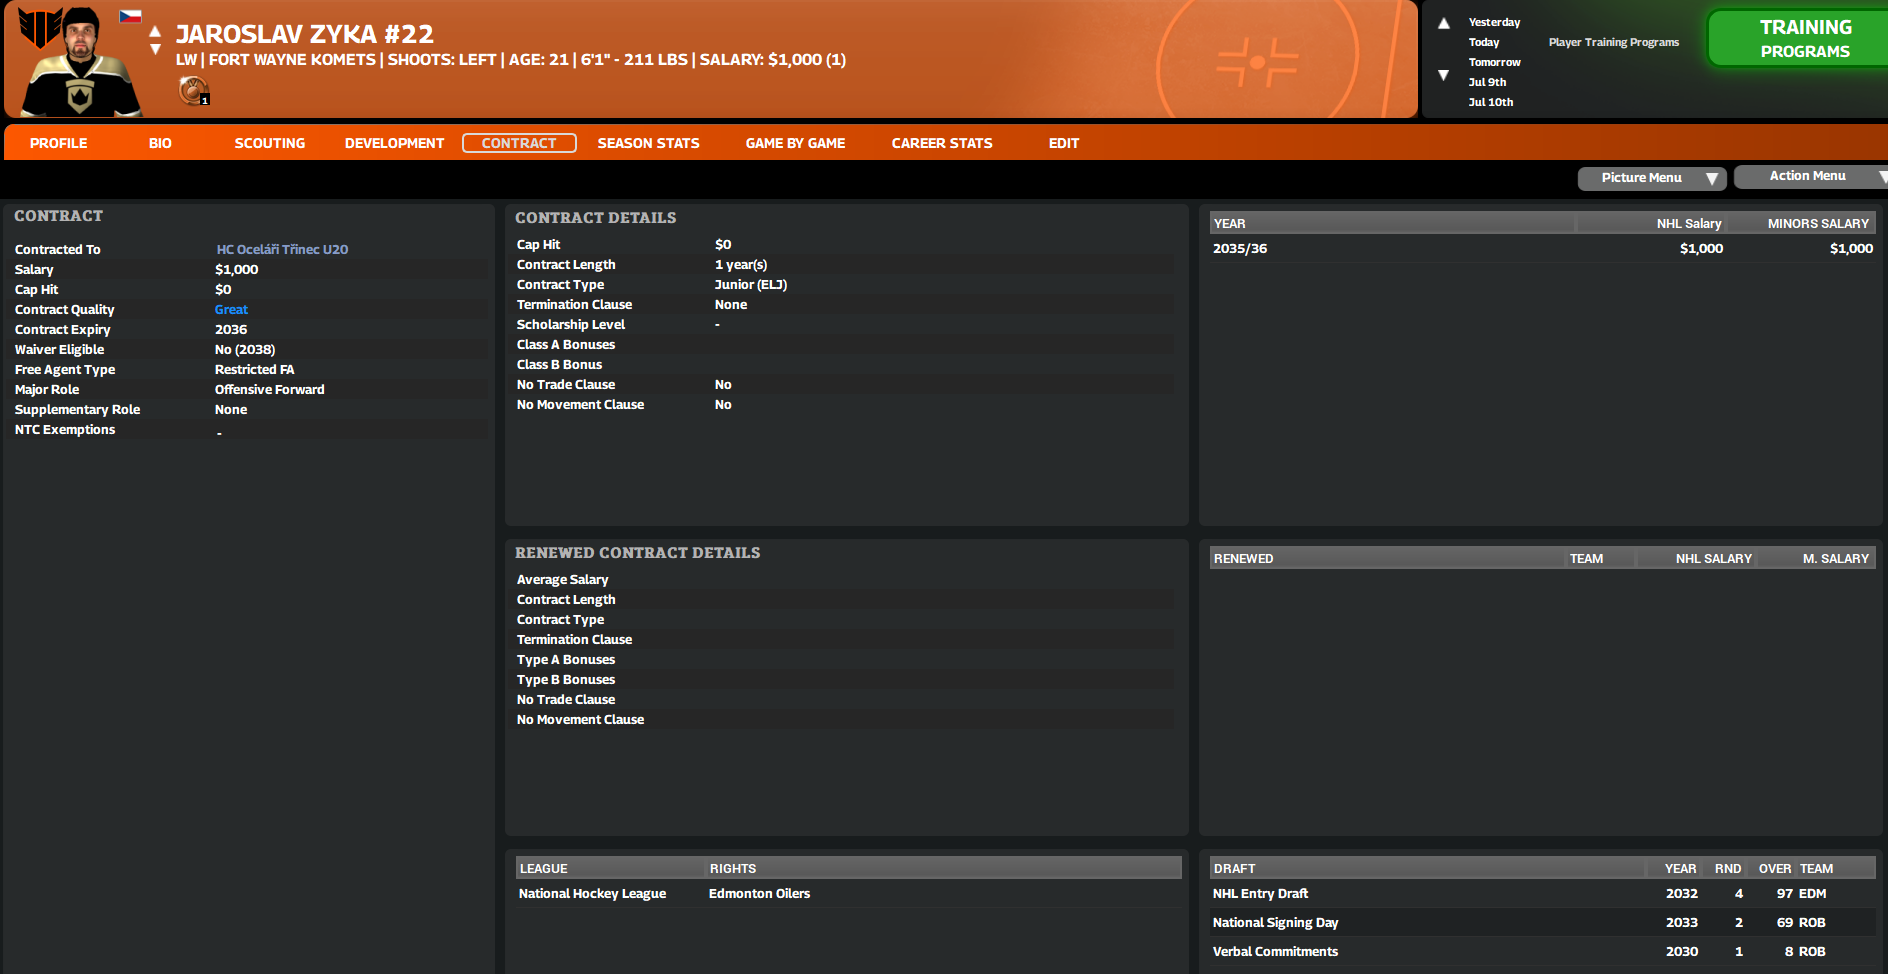Select the Edit tab
Screen dimensions: 1888x974
pyautogui.click(x=1063, y=143)
